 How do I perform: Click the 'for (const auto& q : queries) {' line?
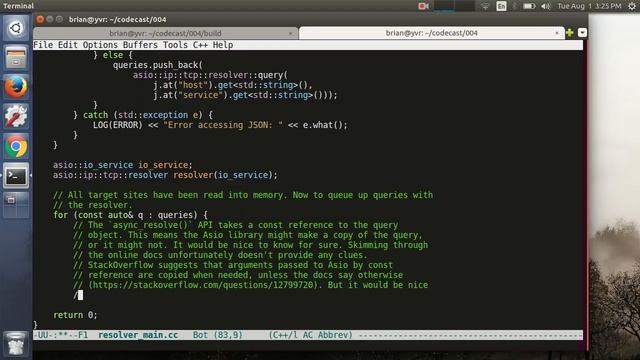click(130, 215)
